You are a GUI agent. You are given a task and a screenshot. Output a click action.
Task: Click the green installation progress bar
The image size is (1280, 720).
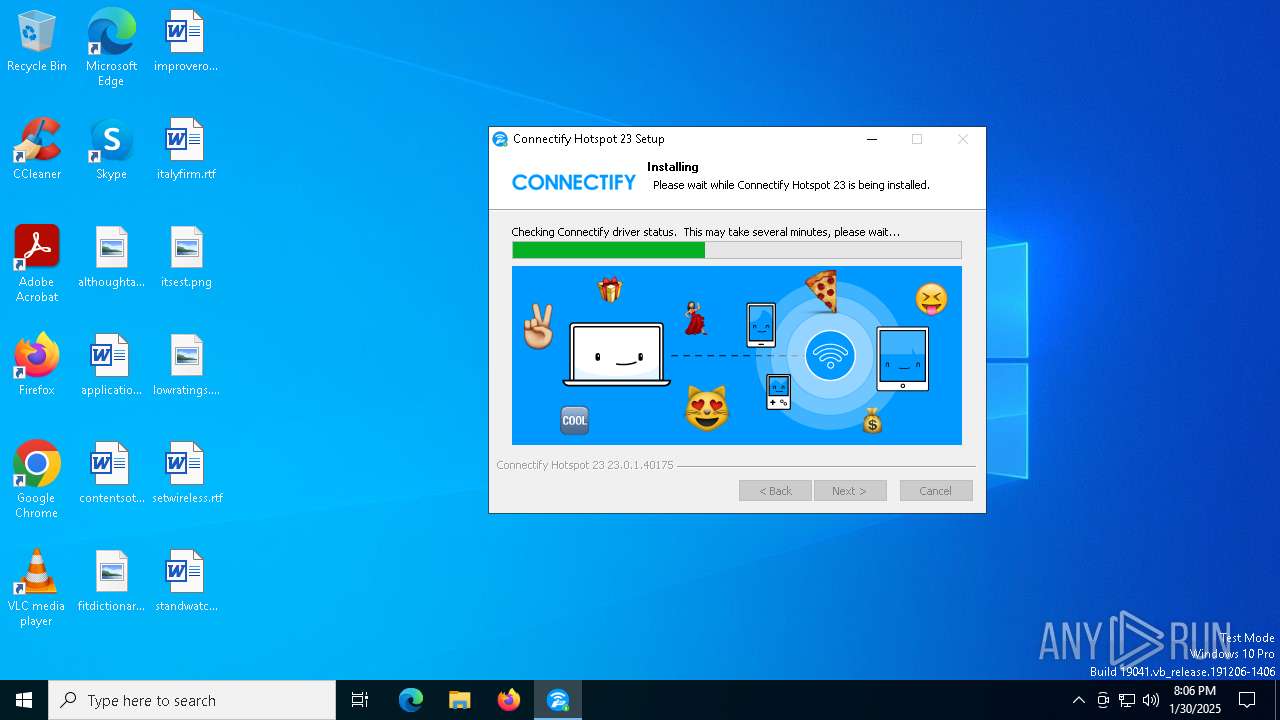(737, 250)
